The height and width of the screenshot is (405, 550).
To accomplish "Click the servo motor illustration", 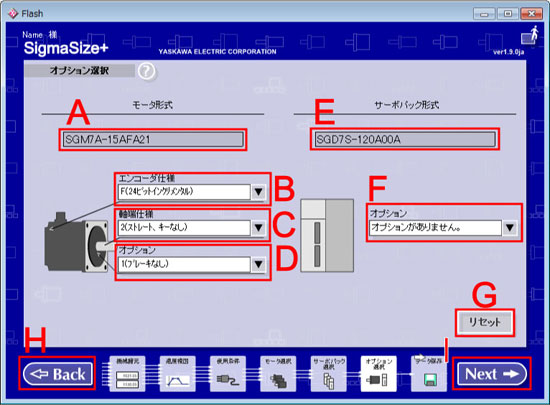I will click(x=76, y=242).
